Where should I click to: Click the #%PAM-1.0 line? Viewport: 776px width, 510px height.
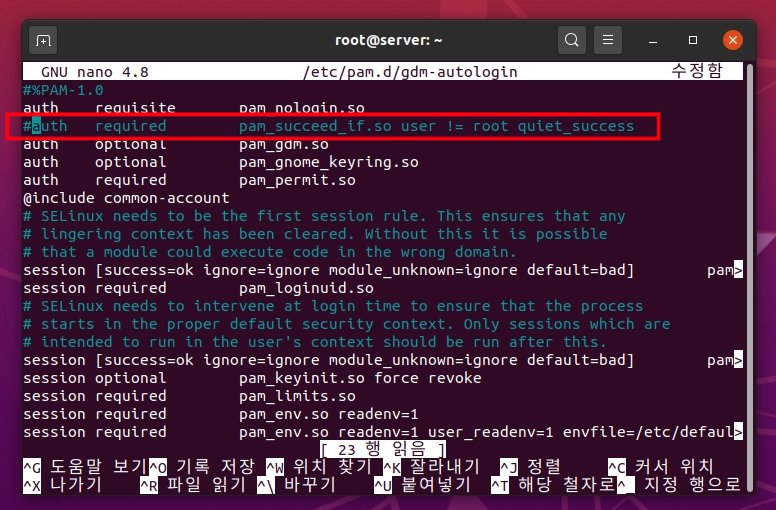63,90
